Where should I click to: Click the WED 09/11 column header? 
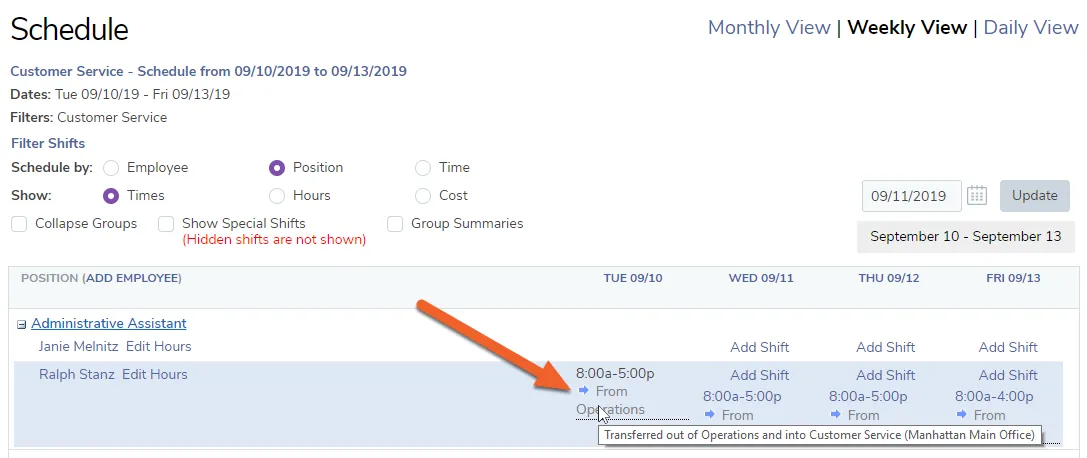(x=760, y=278)
